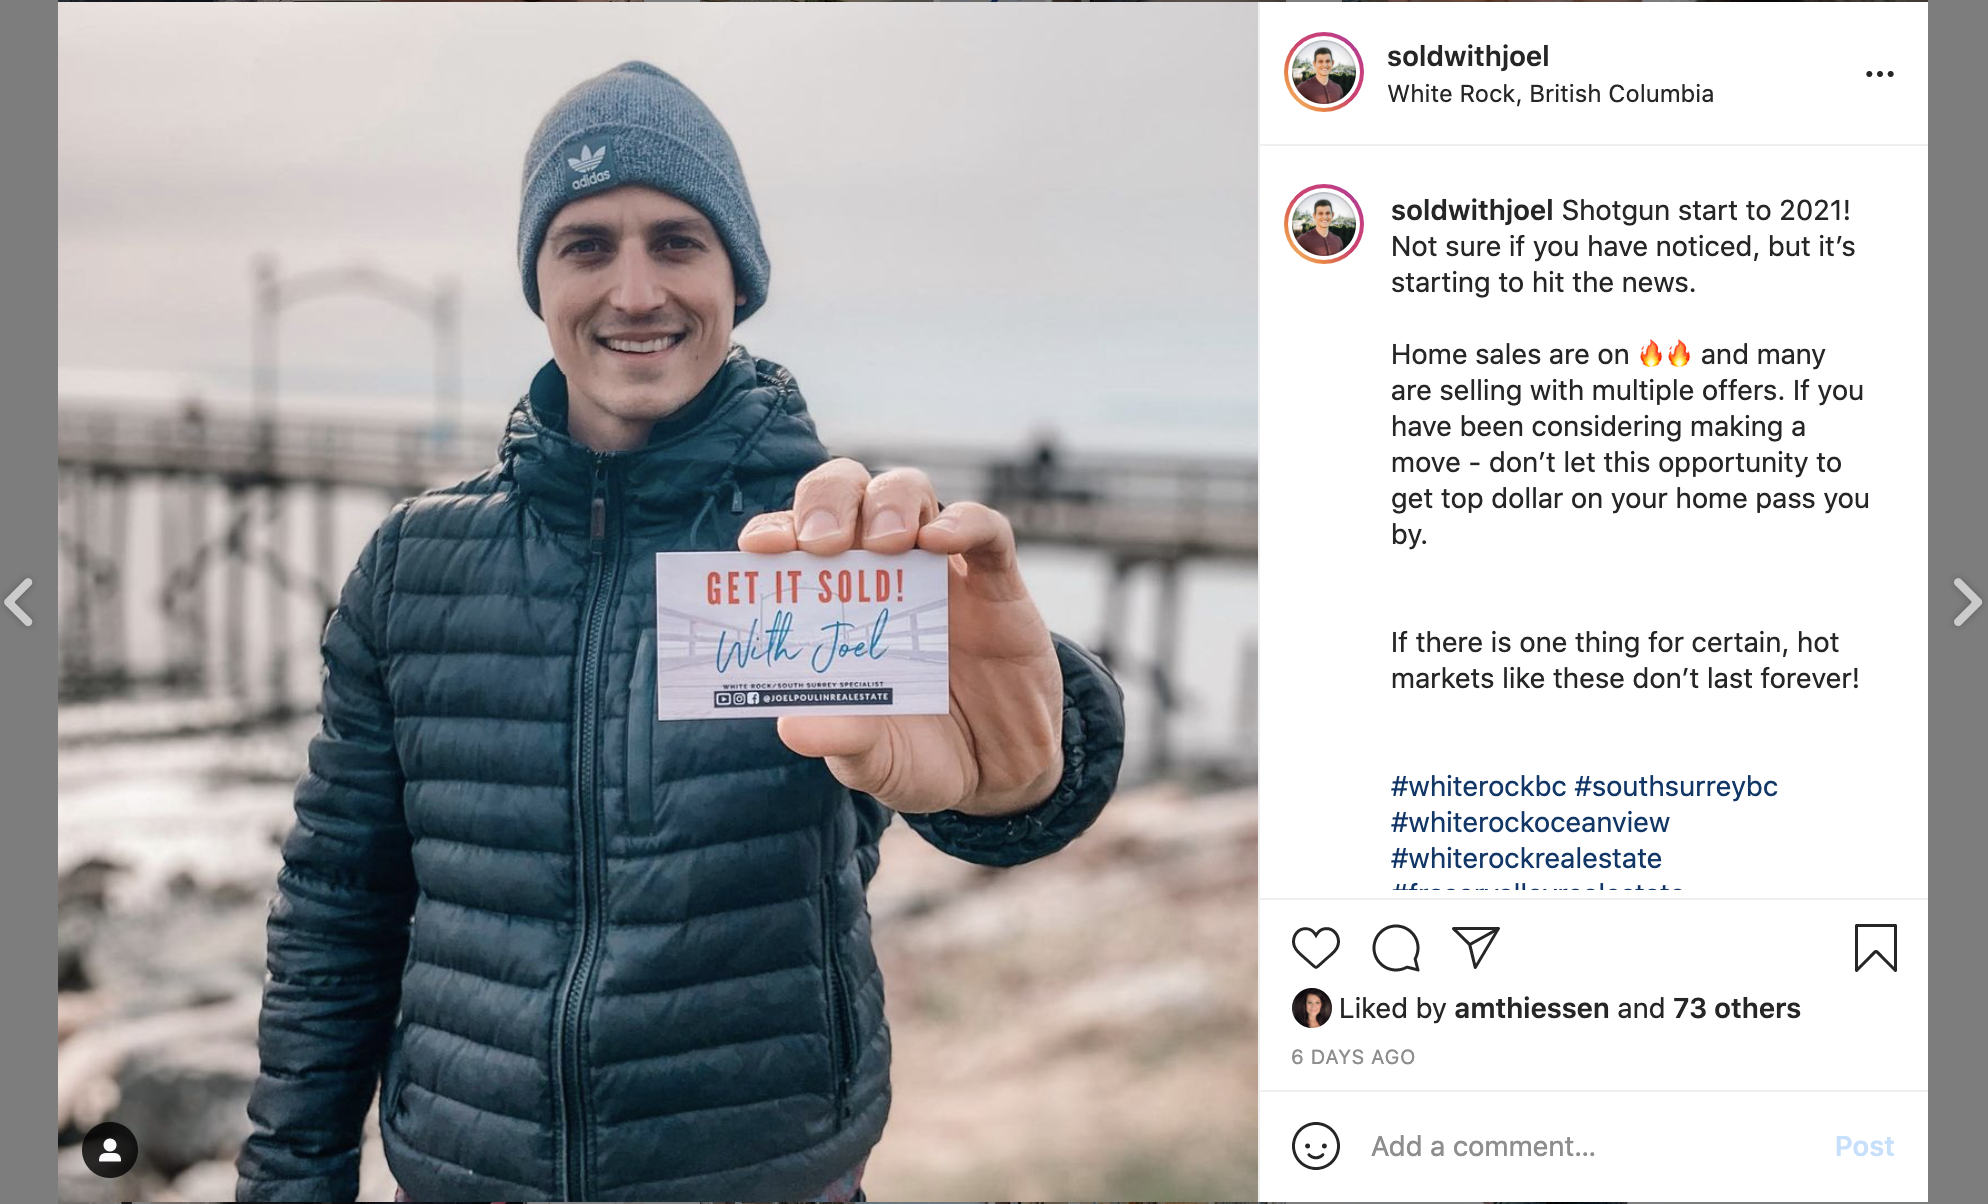Like the post with the heart icon
The image size is (1988, 1204).
(x=1315, y=947)
